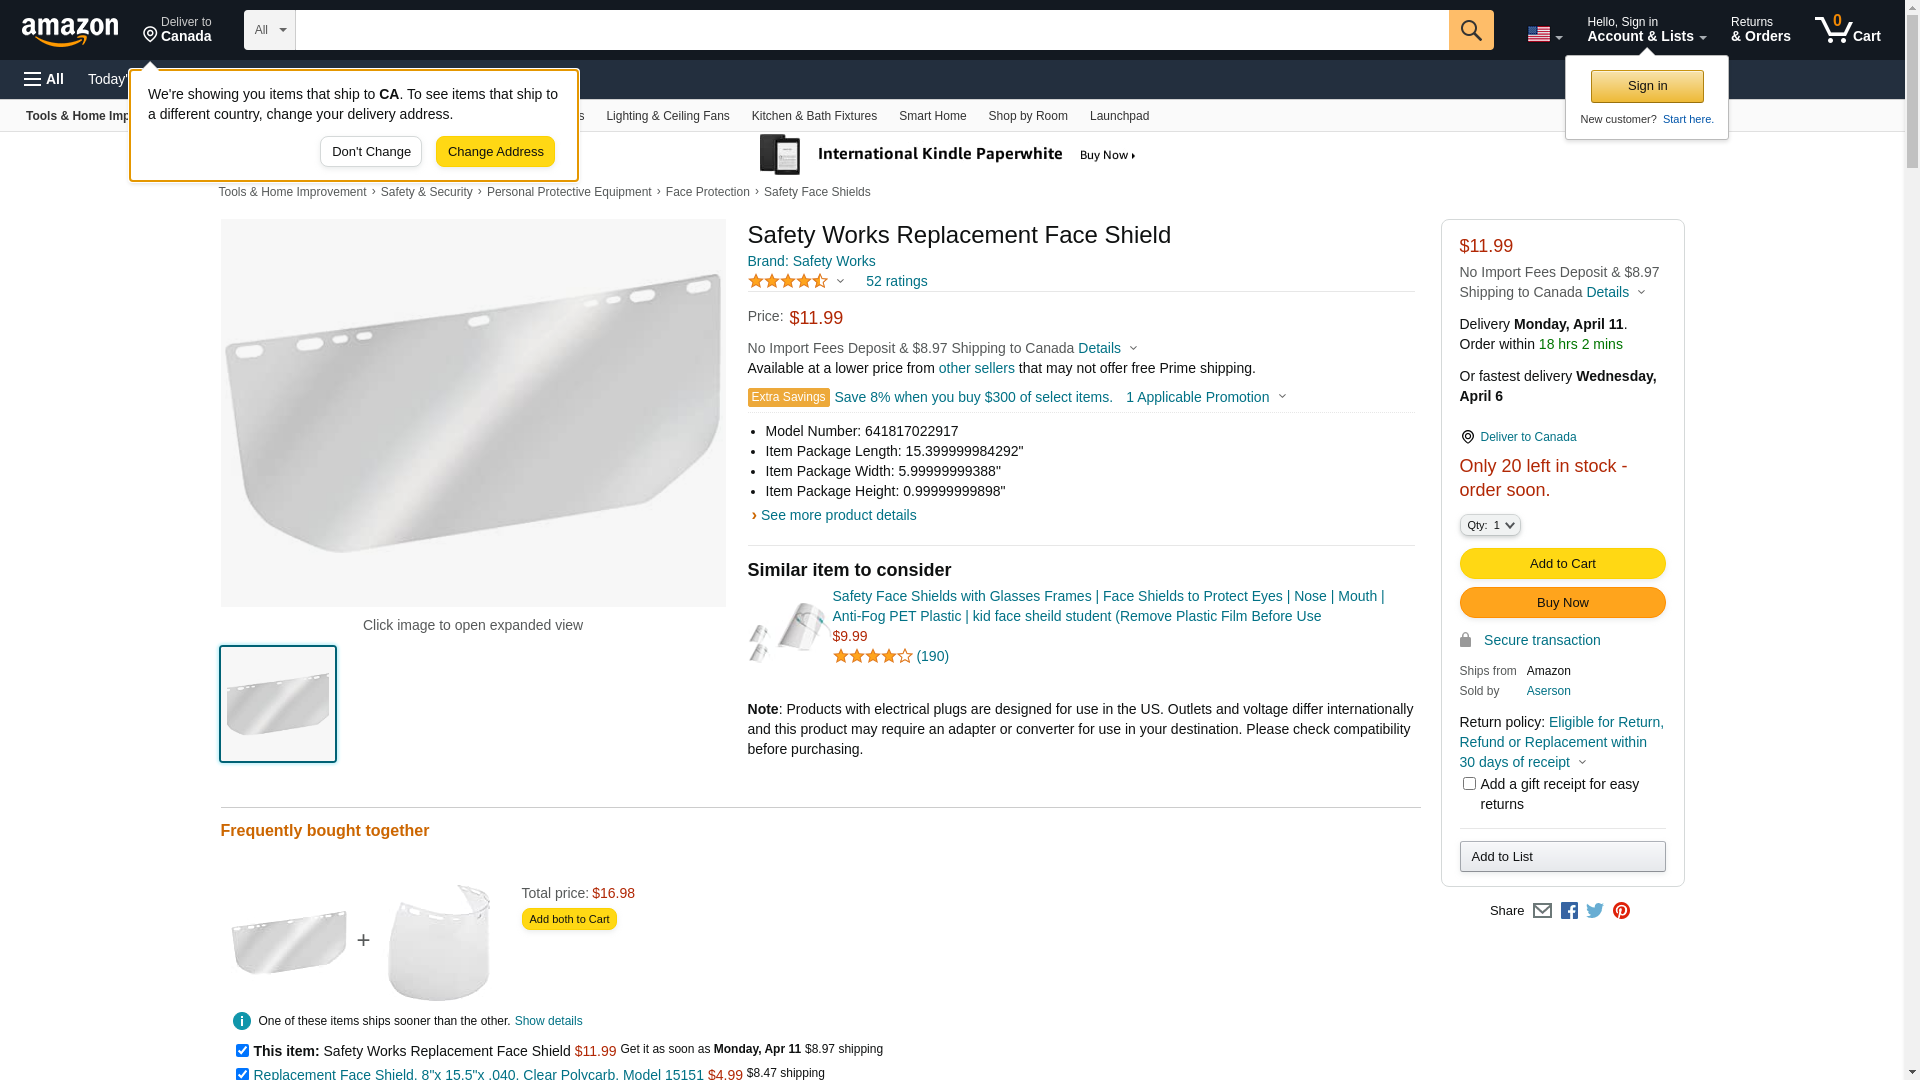The image size is (1920, 1080).
Task: Click the Amazon logo
Action: click(x=70, y=31)
